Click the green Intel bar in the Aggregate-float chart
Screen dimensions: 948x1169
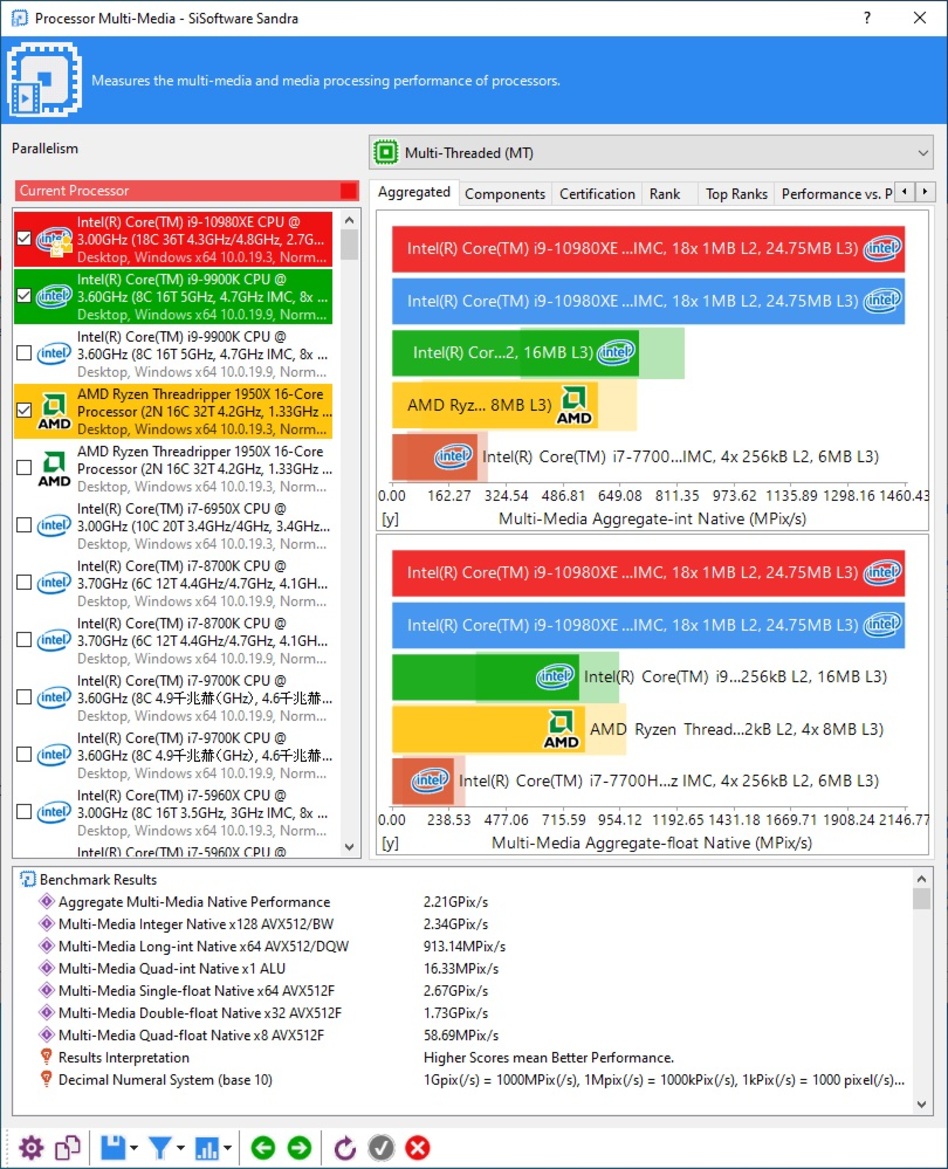click(485, 676)
